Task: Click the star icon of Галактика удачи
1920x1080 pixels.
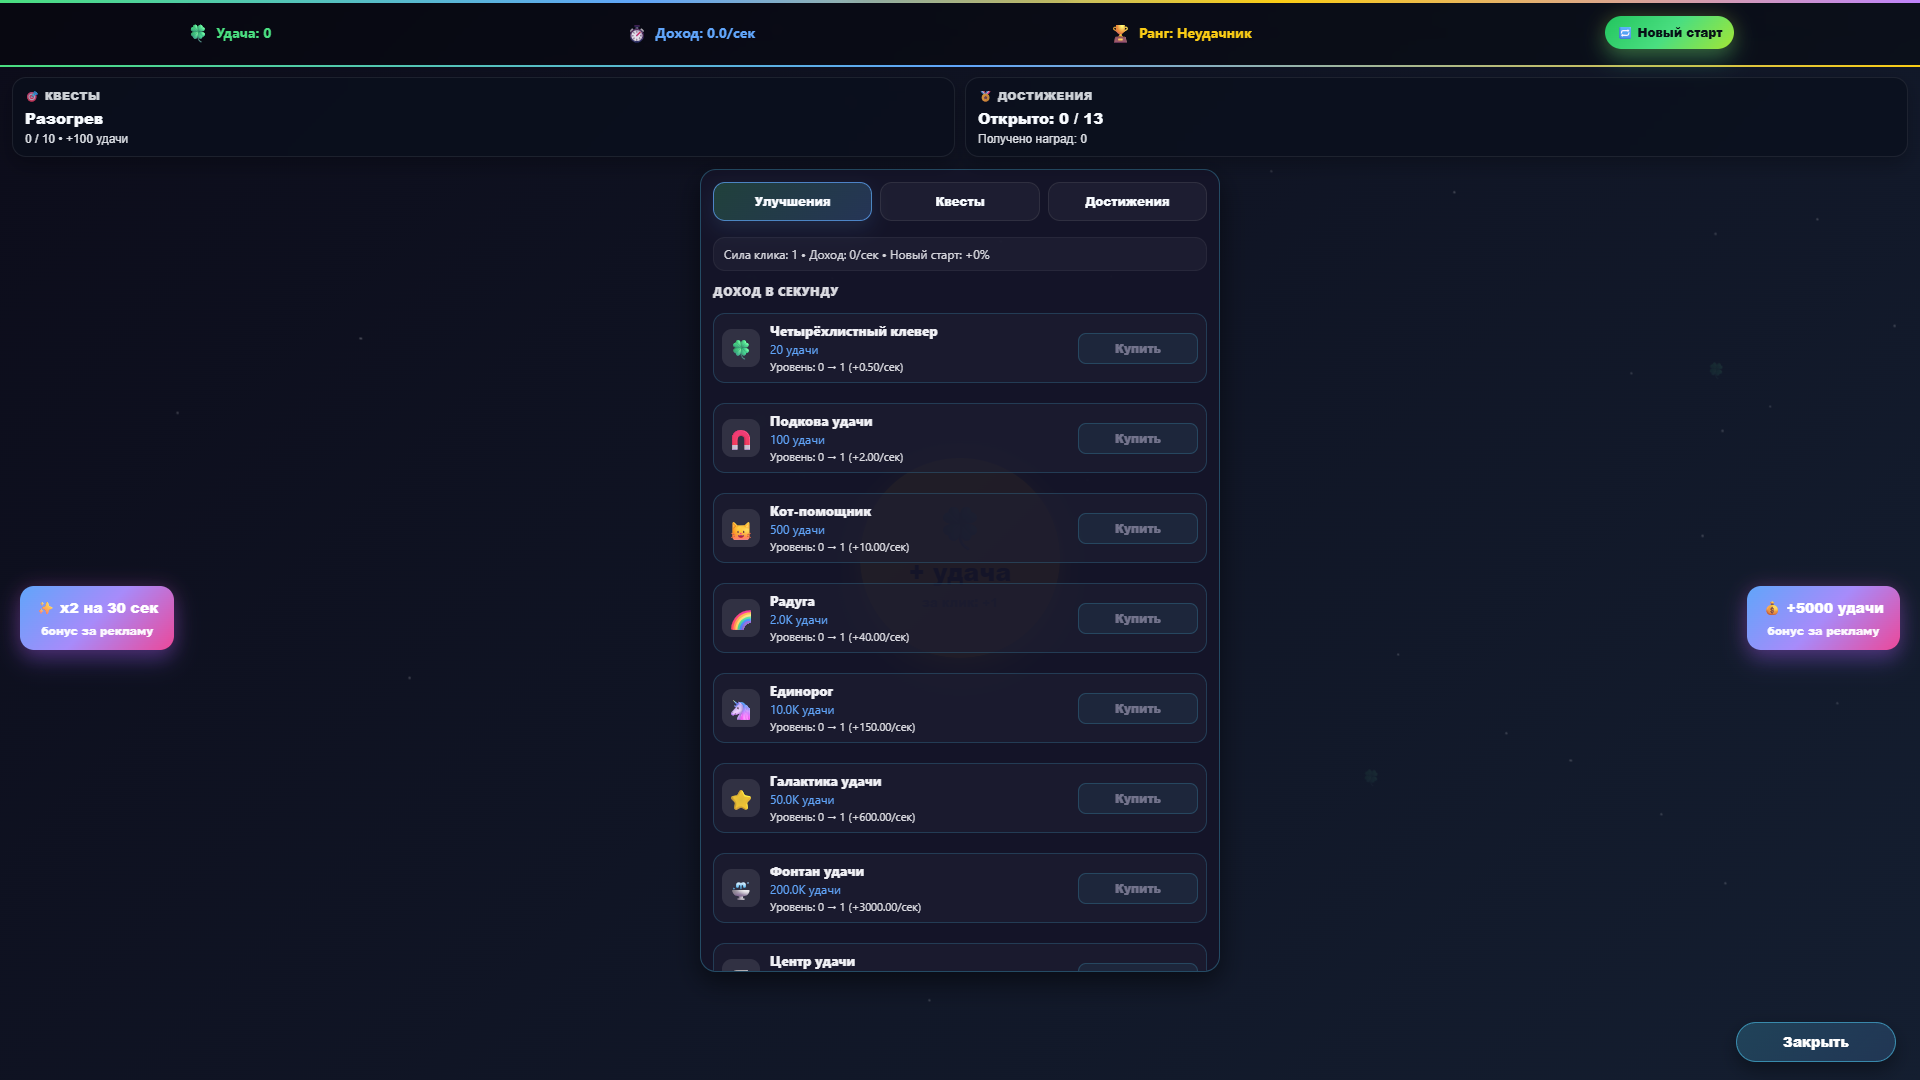Action: coord(741,798)
